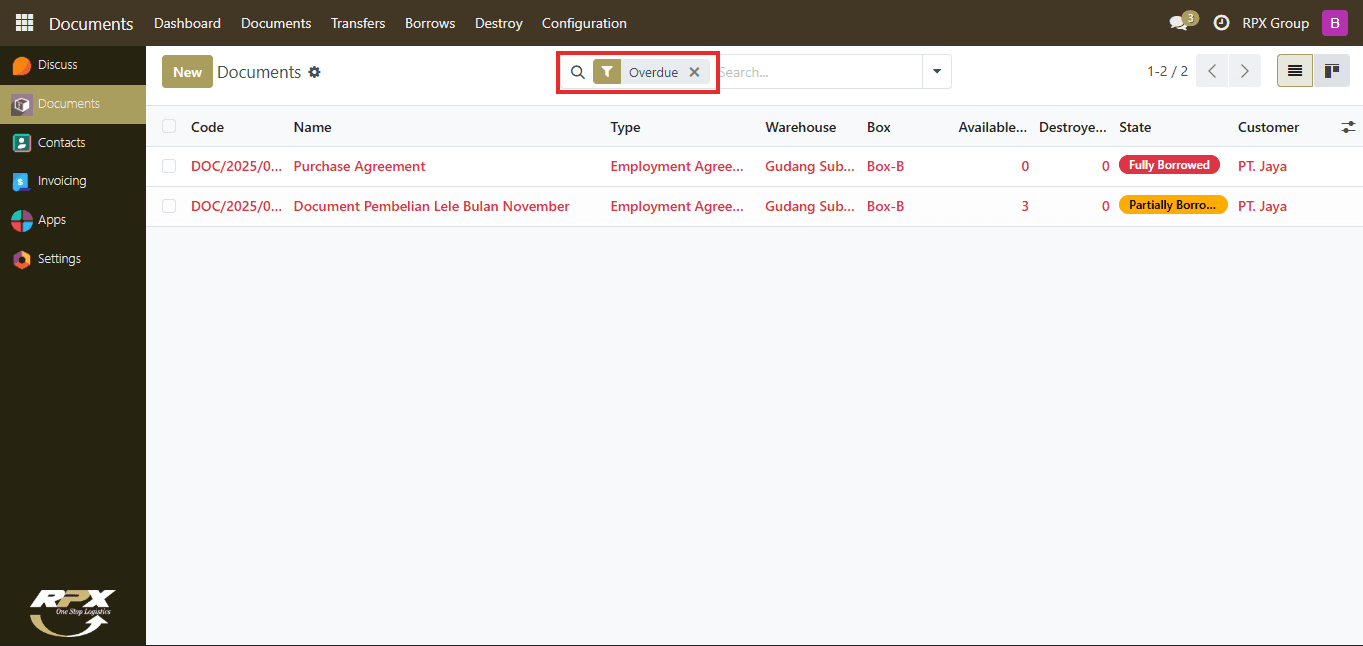This screenshot has height=646, width=1363.
Task: Open the Transfers menu
Action: pyautogui.click(x=358, y=23)
